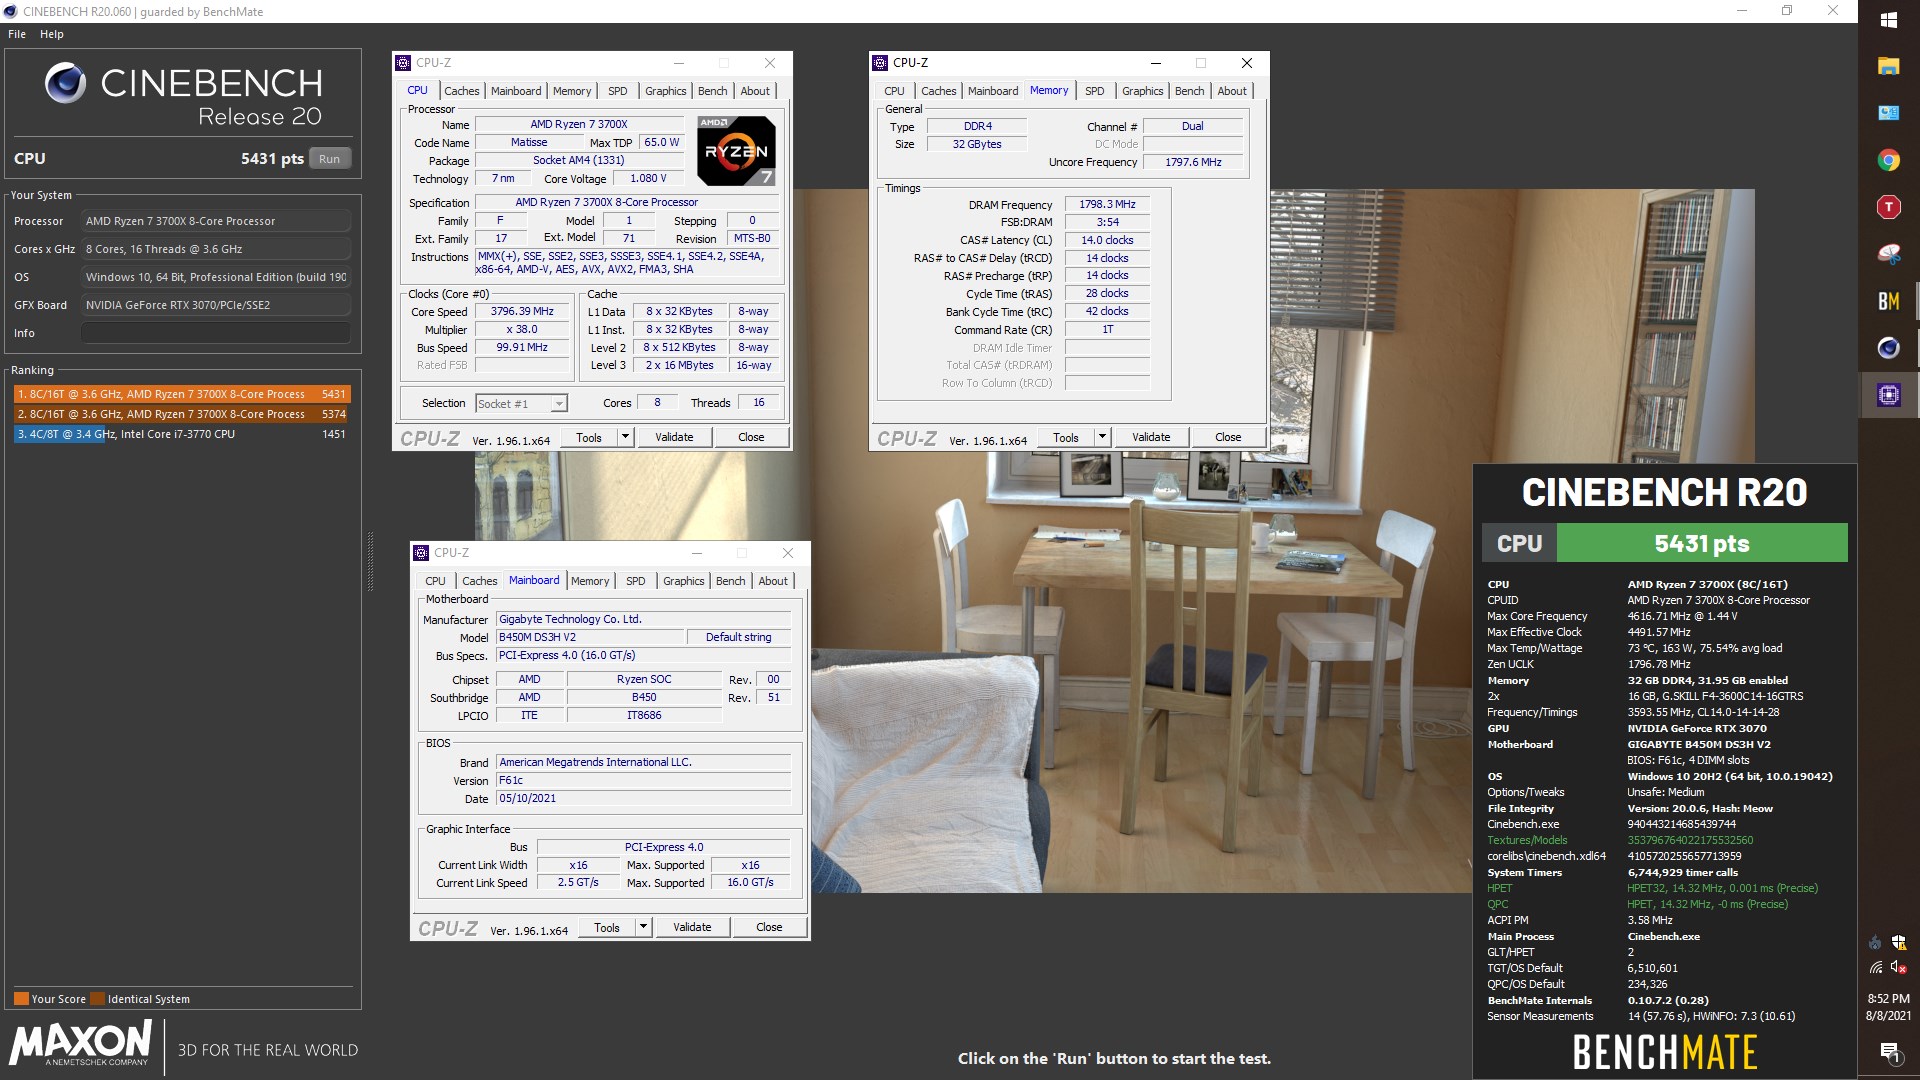Click Validate in Mainboard-tab CPU-Z window
Image resolution: width=1920 pixels, height=1080 pixels.
pos(692,927)
